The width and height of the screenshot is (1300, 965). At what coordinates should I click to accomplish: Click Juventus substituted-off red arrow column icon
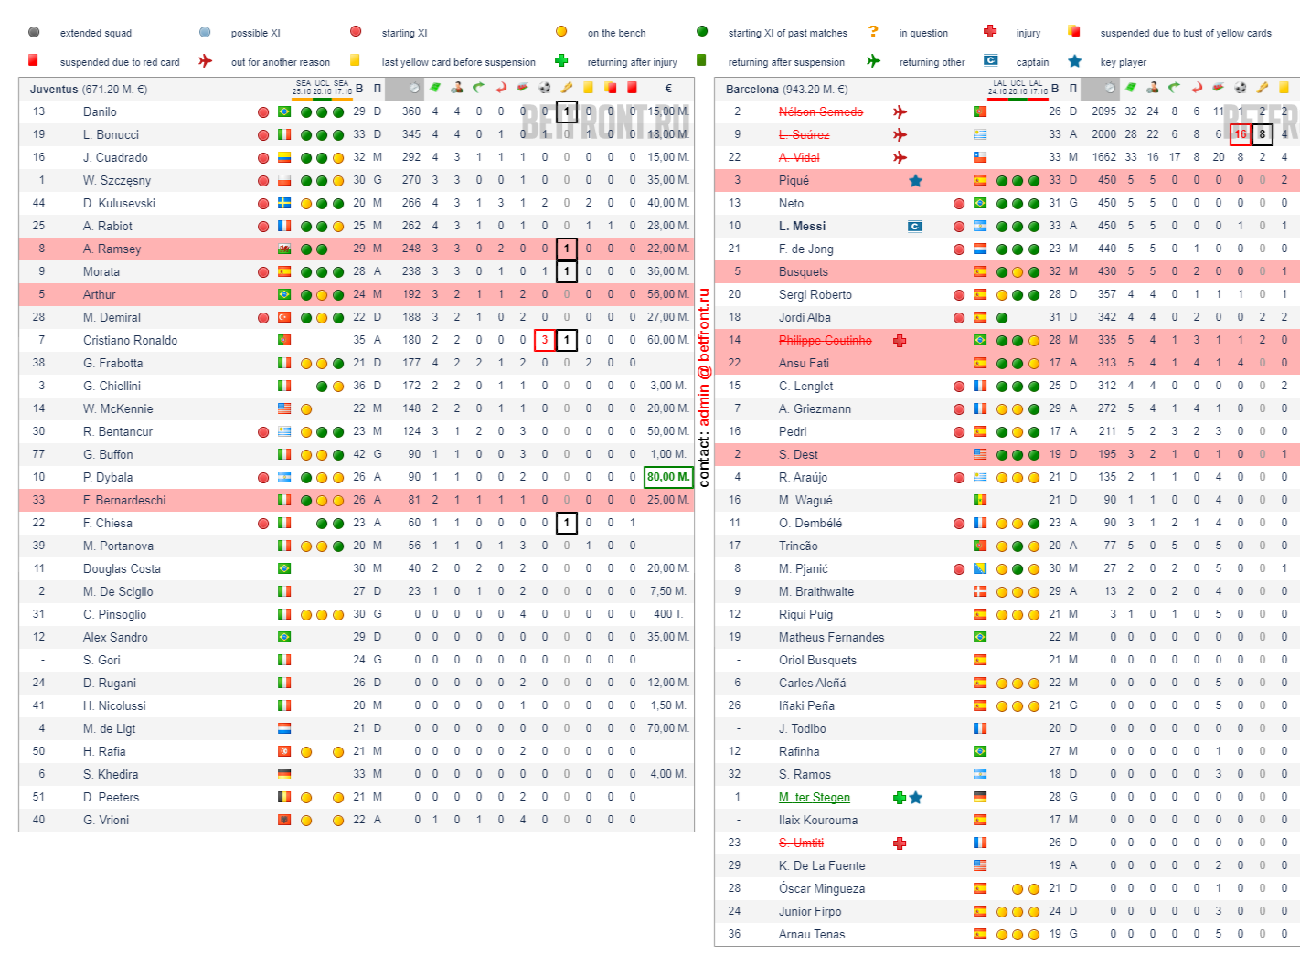[x=501, y=88]
